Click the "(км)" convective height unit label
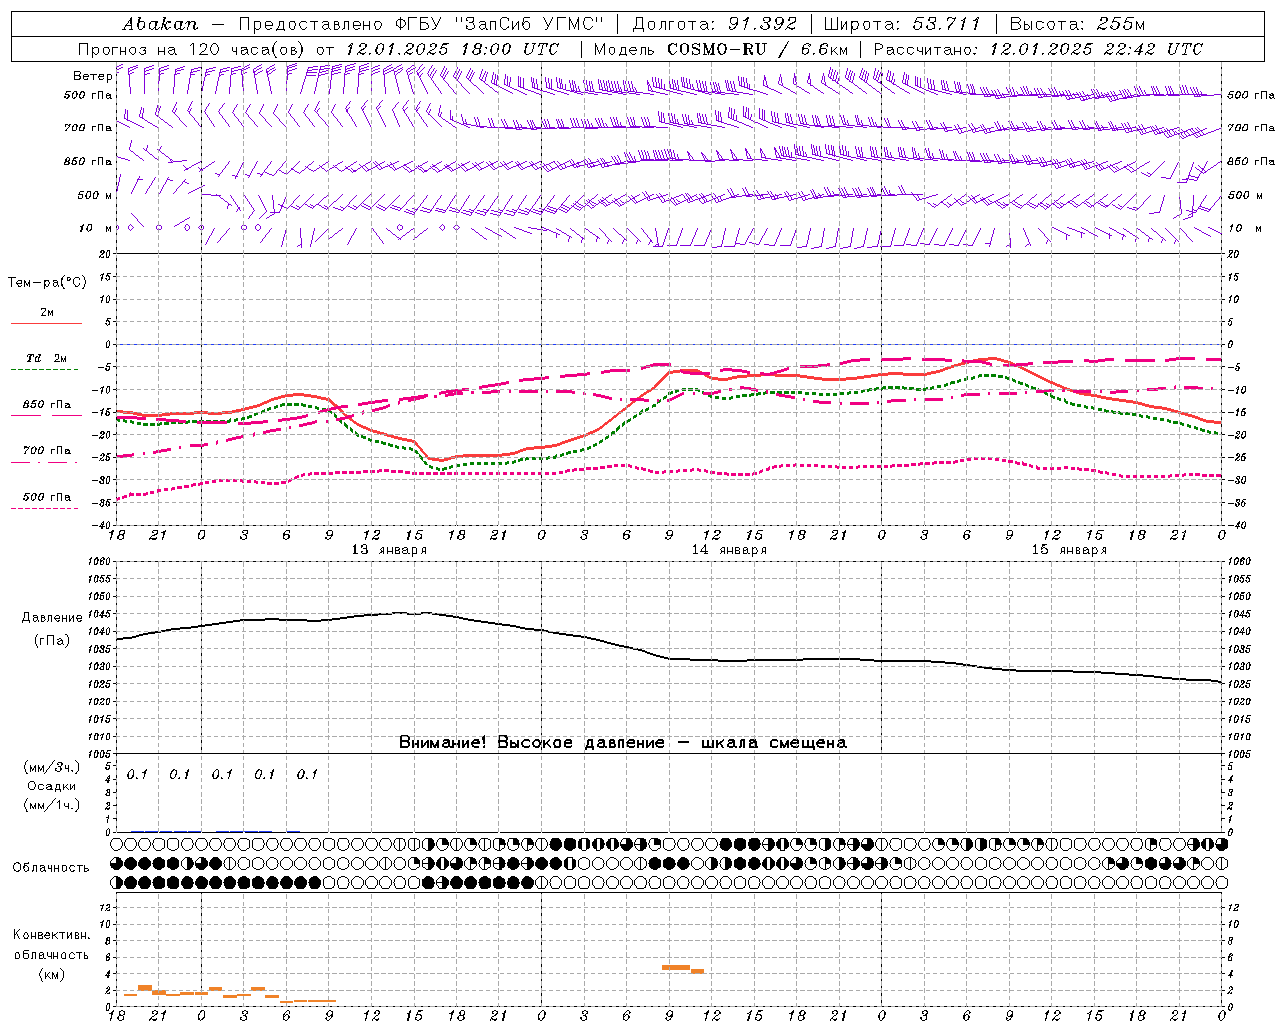This screenshot has height=1024, width=1280. [51, 975]
